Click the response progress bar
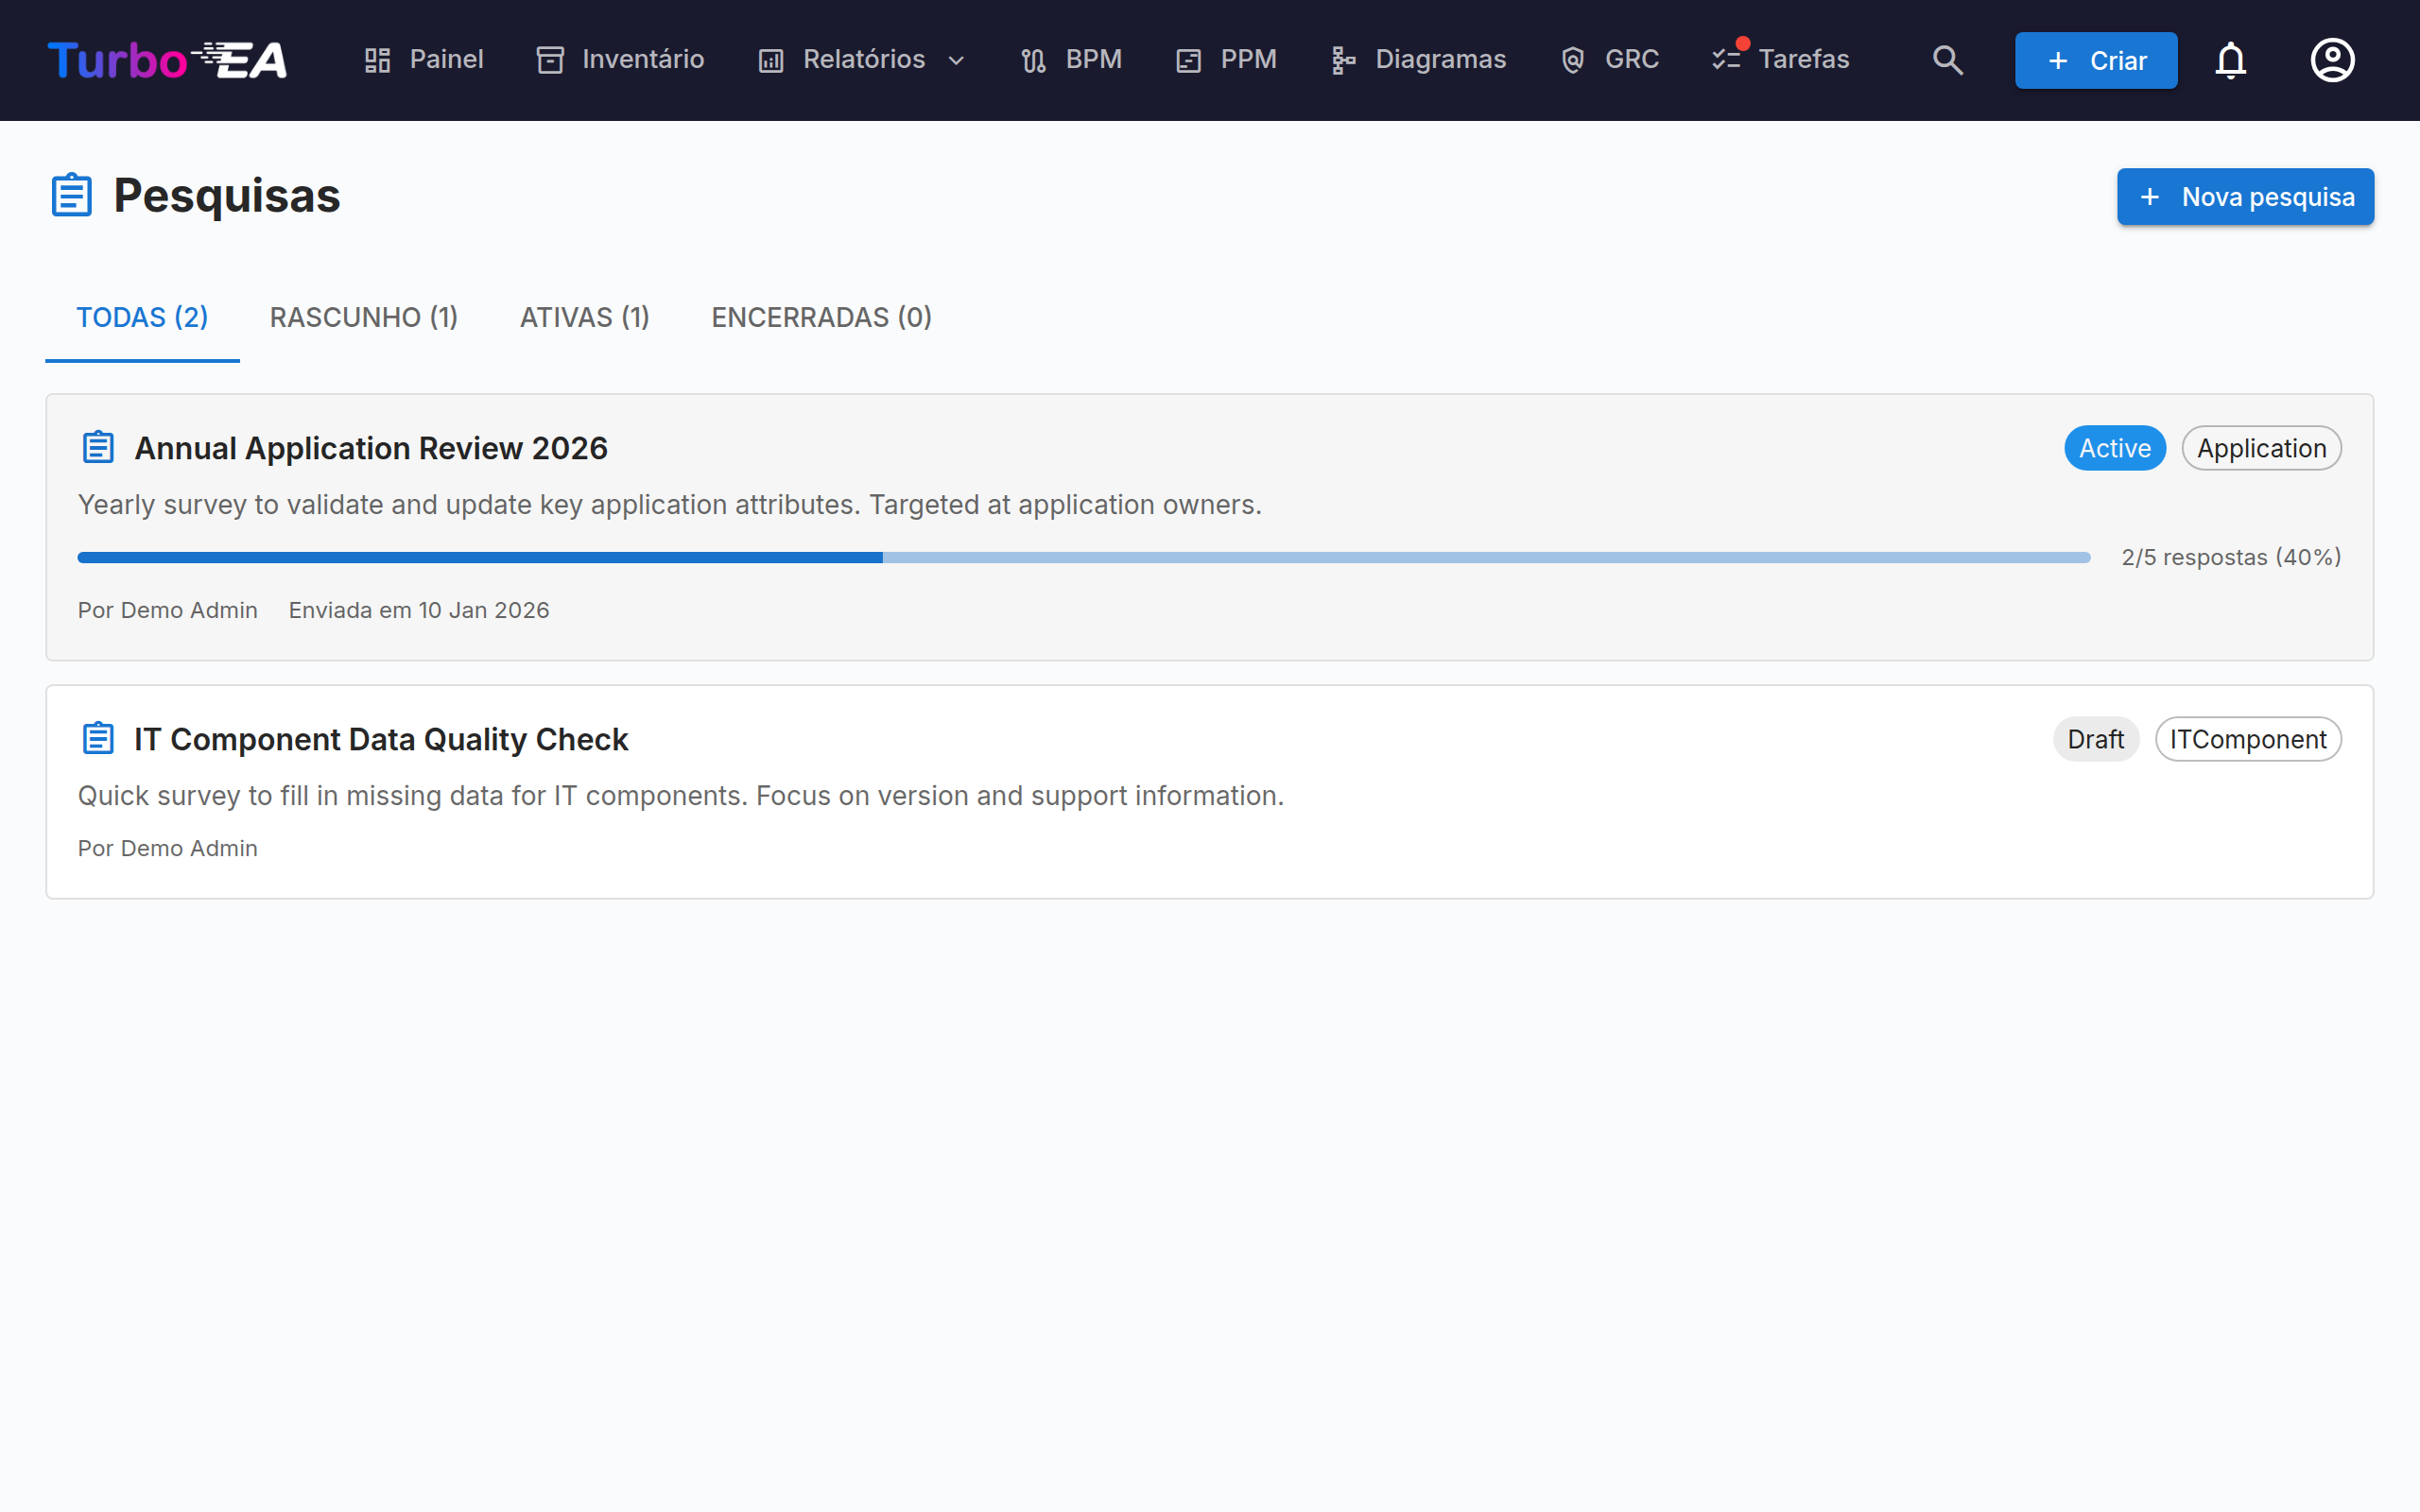 [1084, 557]
